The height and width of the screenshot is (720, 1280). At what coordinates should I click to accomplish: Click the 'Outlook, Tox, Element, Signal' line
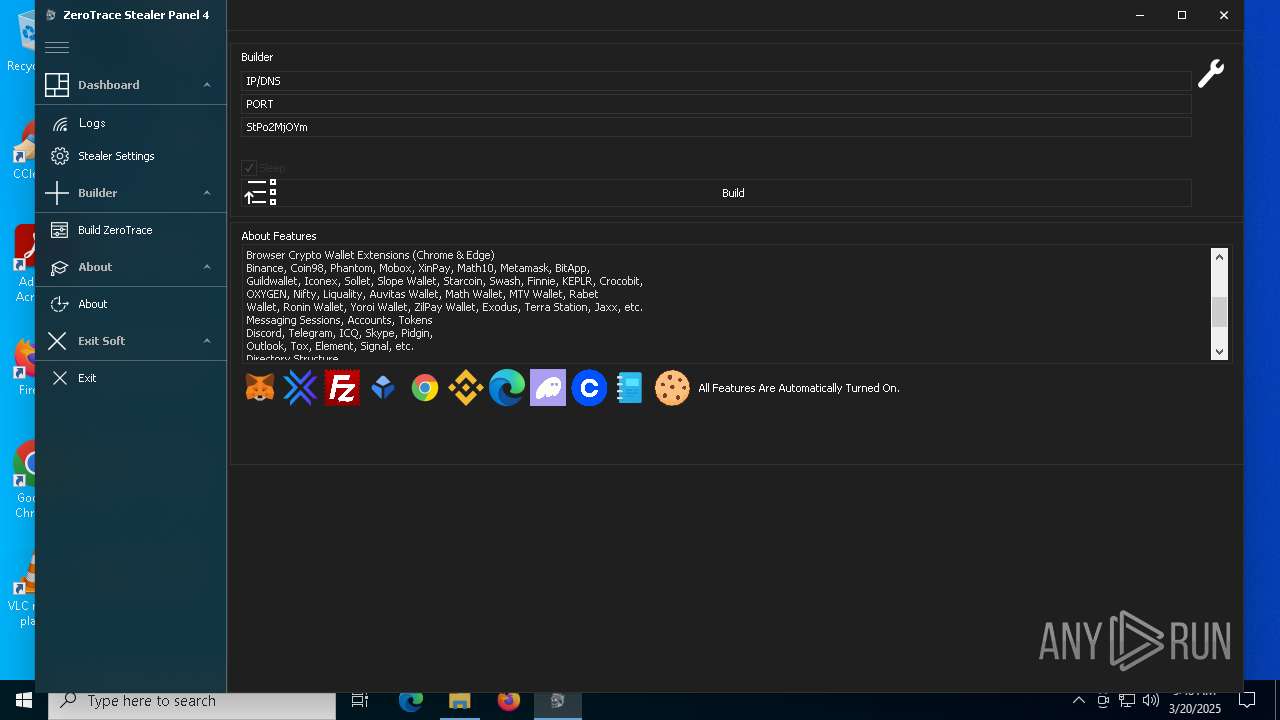pos(330,346)
